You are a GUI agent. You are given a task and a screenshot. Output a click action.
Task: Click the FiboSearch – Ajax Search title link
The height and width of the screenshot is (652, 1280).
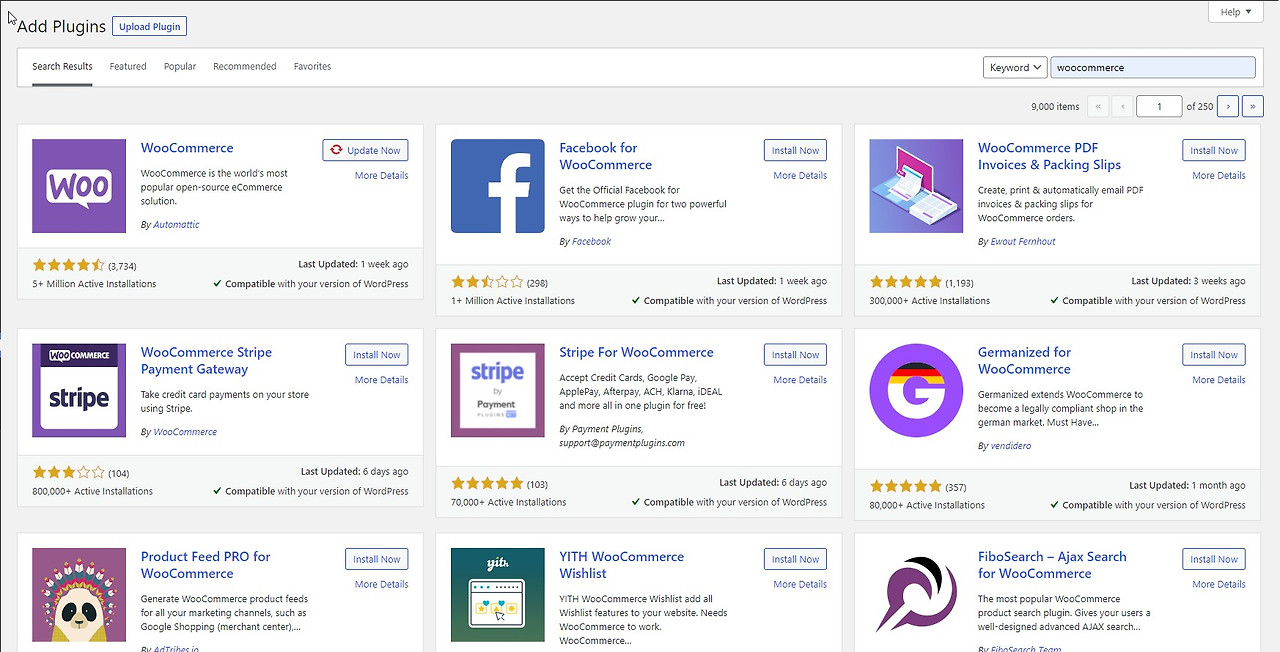tap(1052, 565)
